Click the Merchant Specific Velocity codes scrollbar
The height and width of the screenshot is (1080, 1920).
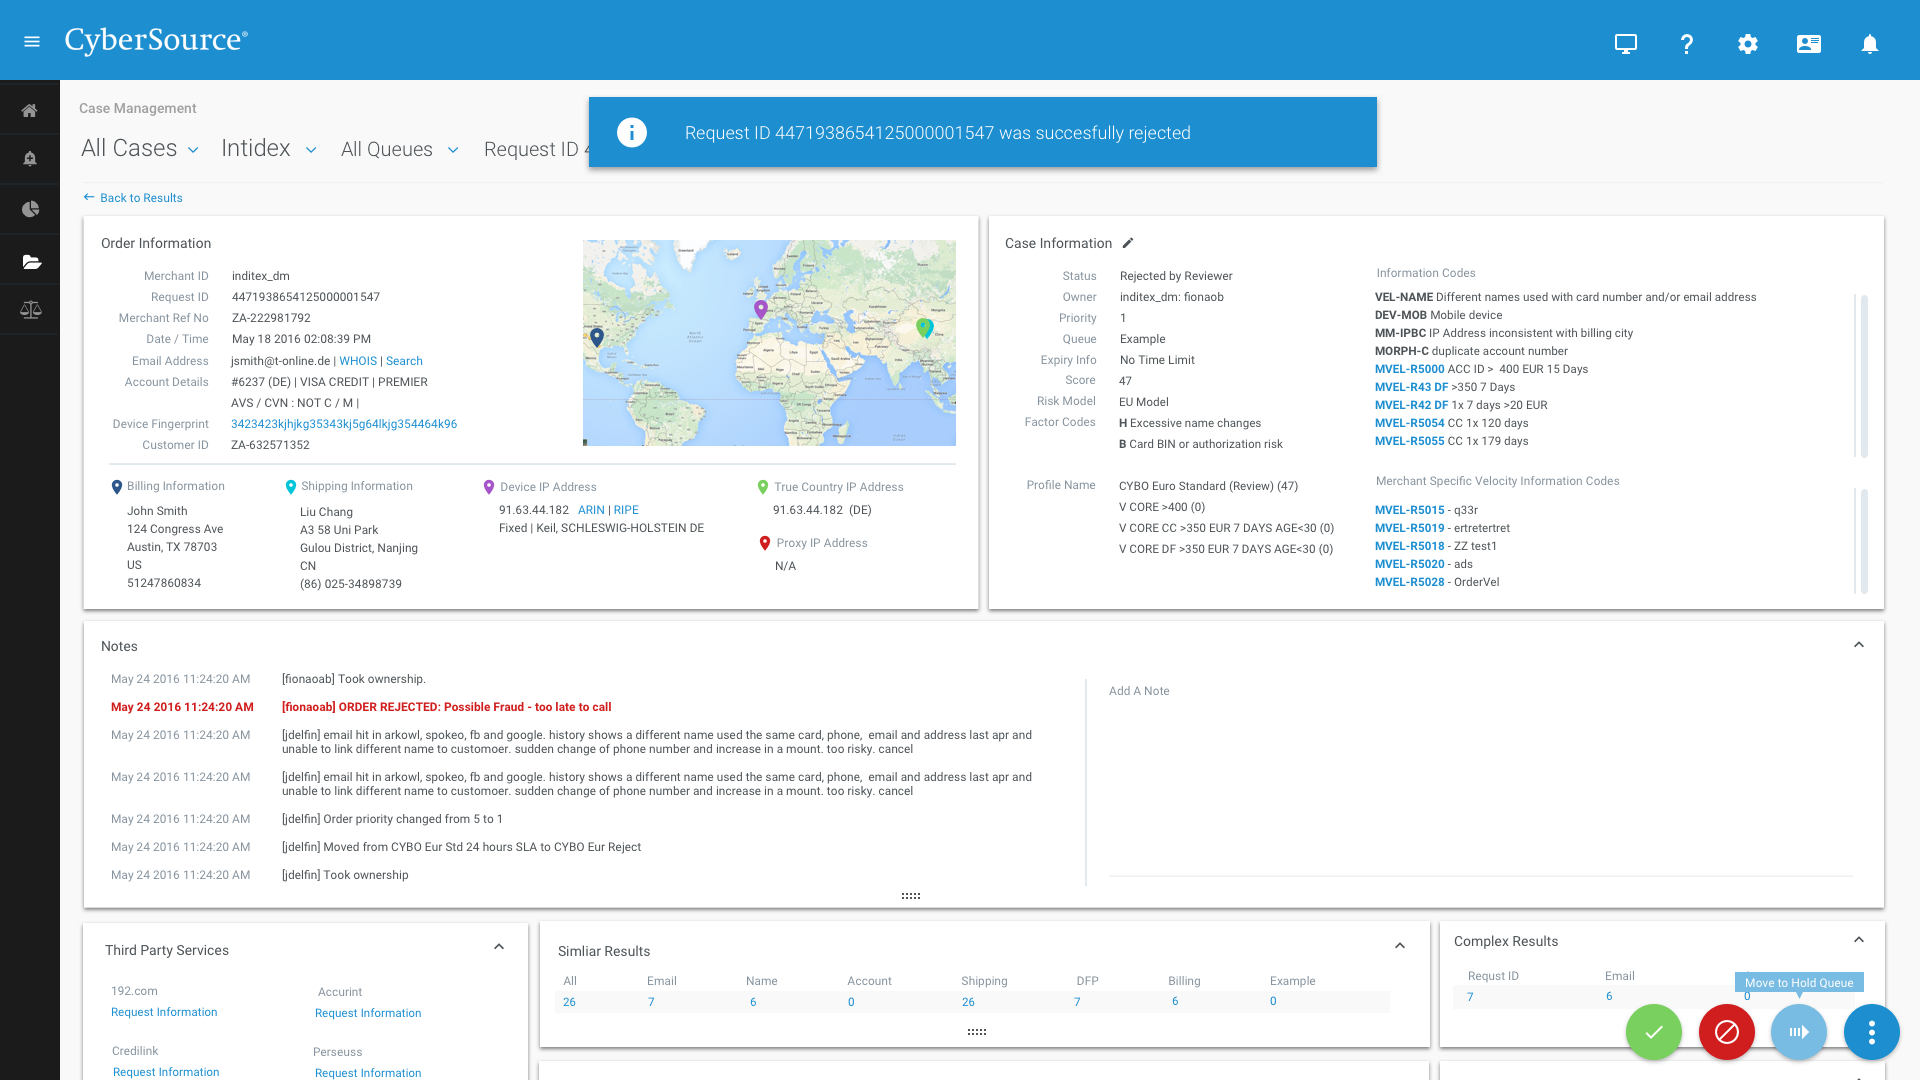click(x=1864, y=541)
